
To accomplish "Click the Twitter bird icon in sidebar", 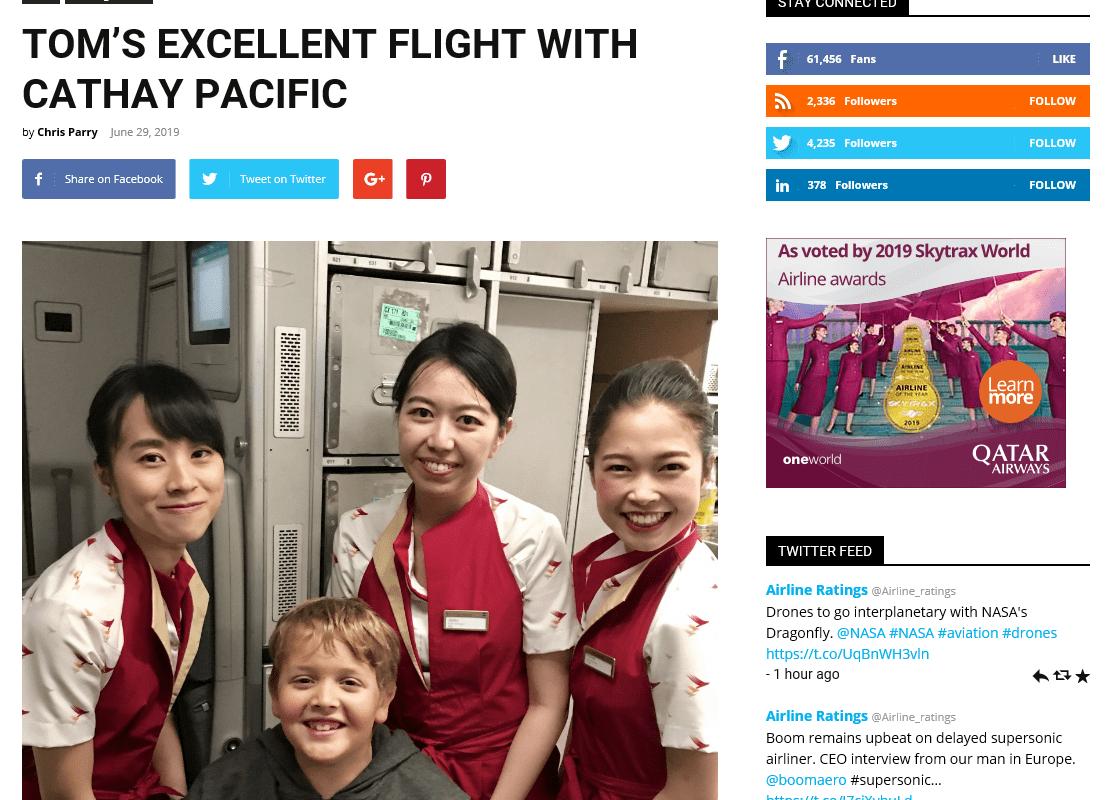I will [782, 143].
